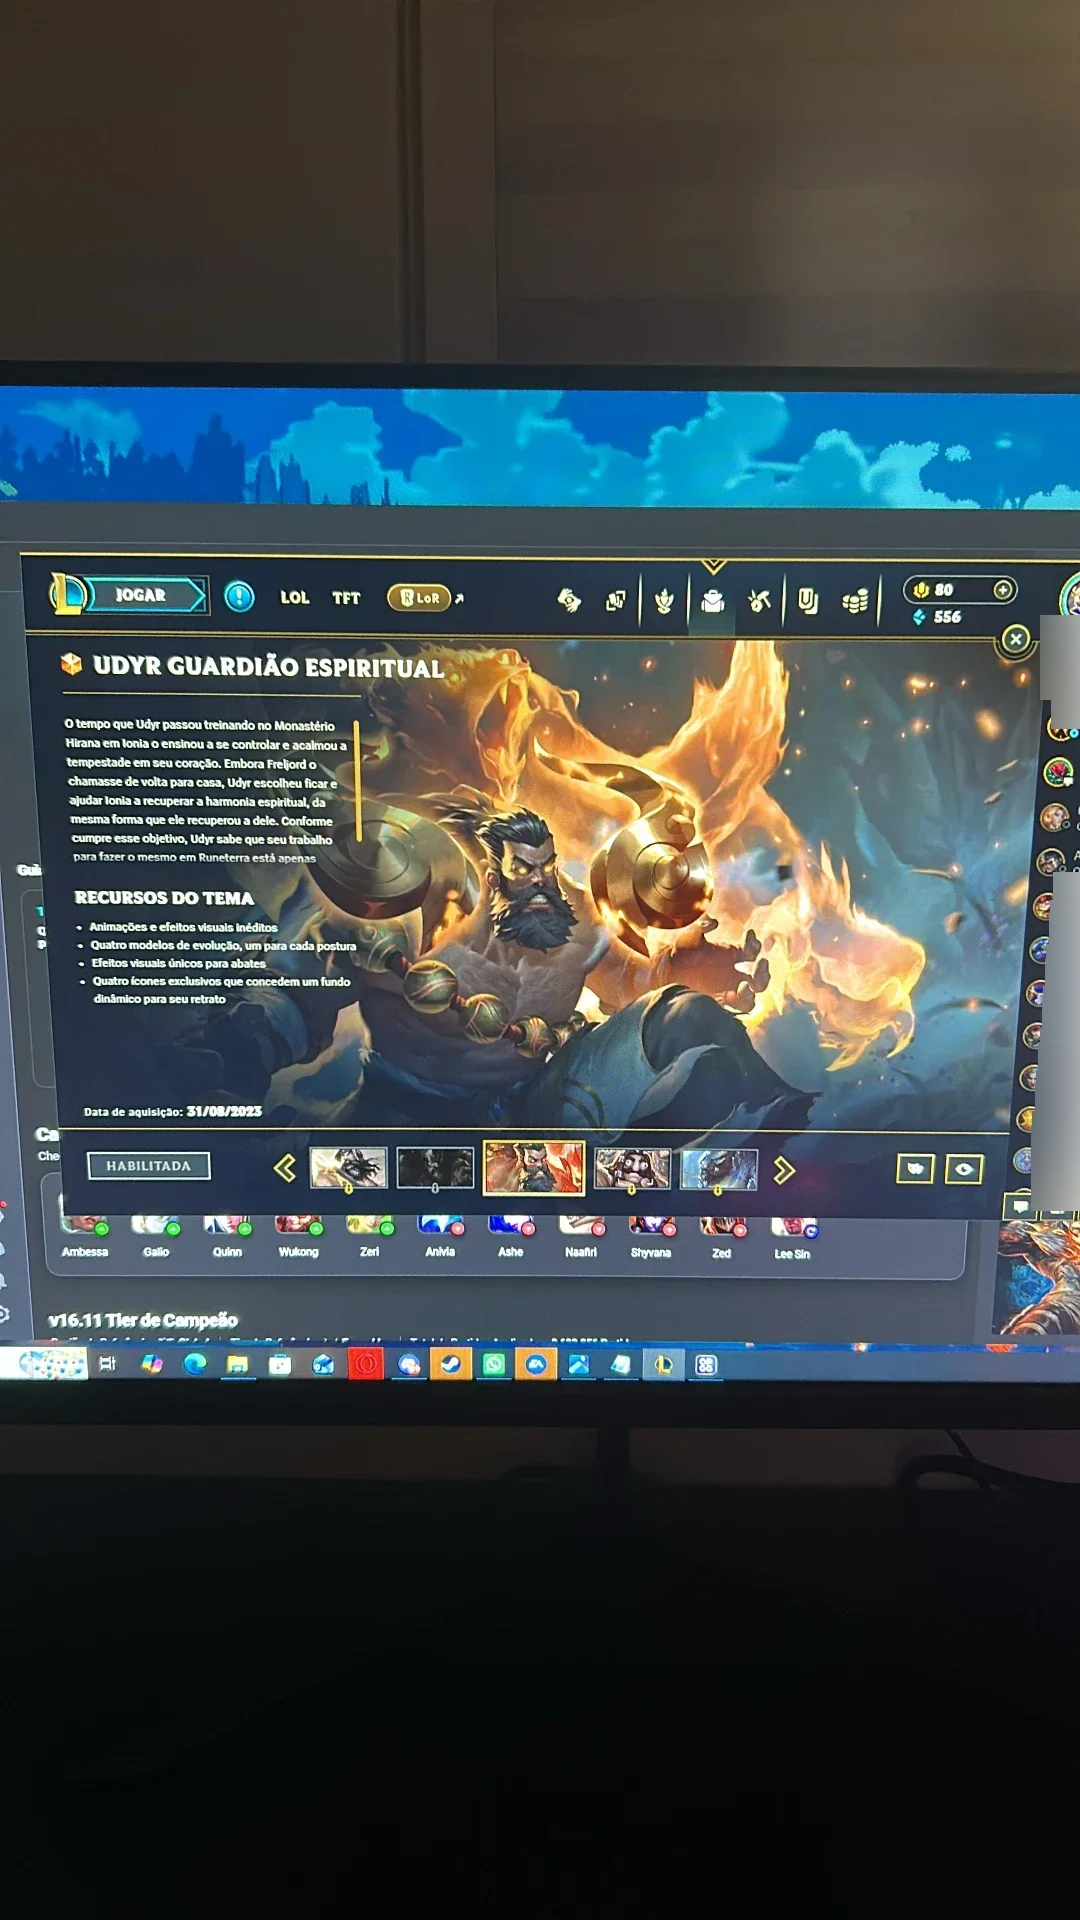Screen dimensions: 1080x1920
Task: Toggle the eye visibility button
Action: pyautogui.click(x=964, y=1169)
